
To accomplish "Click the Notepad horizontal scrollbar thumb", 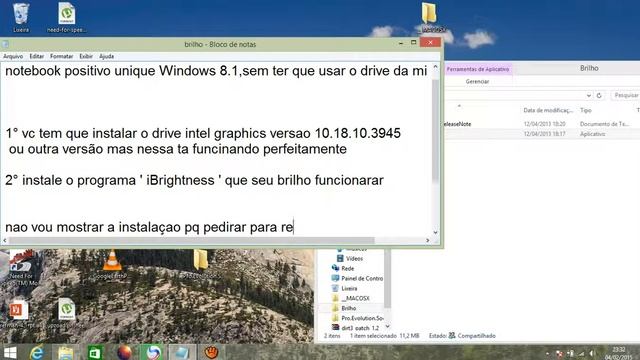I will click(x=191, y=240).
